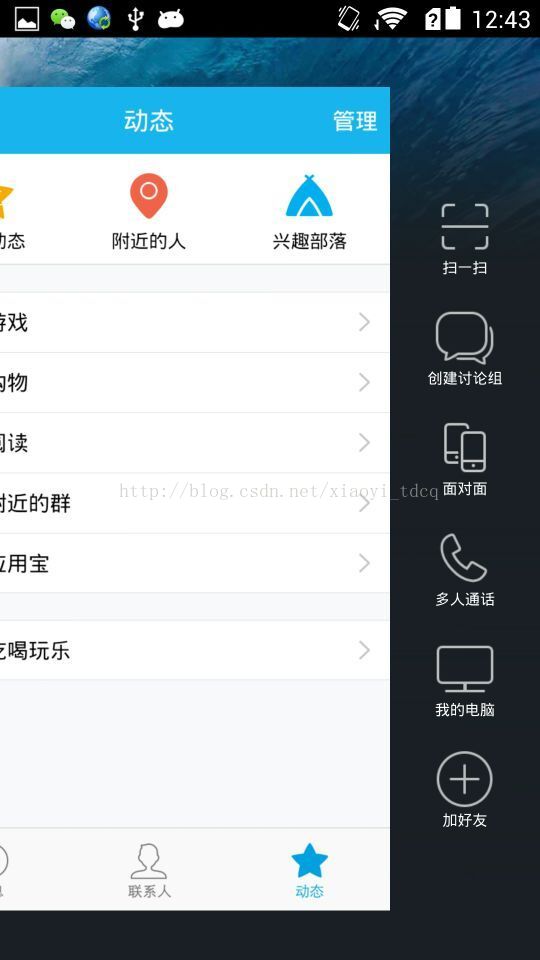Select the 动态 star tab
This screenshot has height=960, width=540.
click(x=309, y=871)
